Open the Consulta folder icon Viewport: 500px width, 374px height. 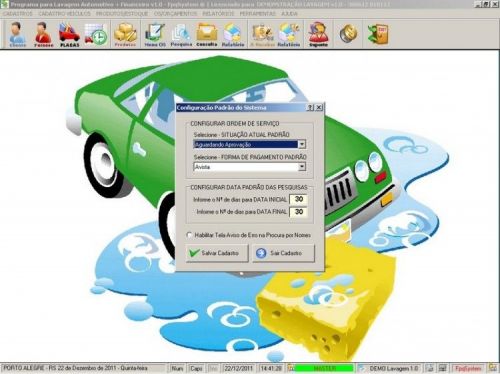(207, 34)
